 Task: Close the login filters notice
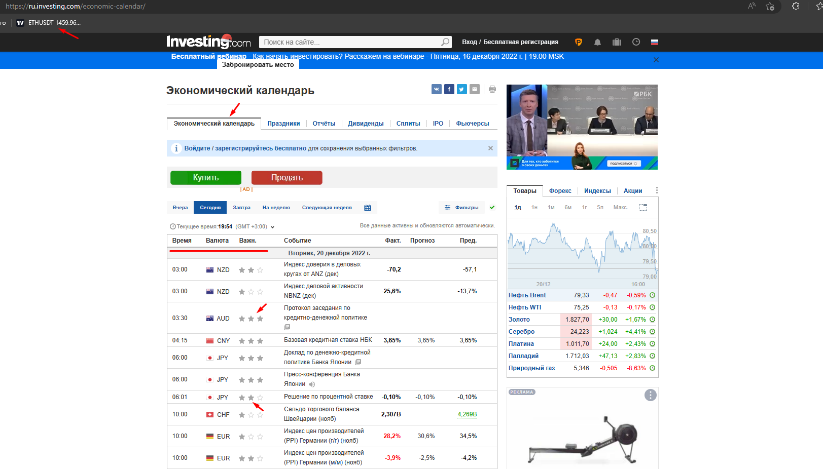pyautogui.click(x=490, y=148)
